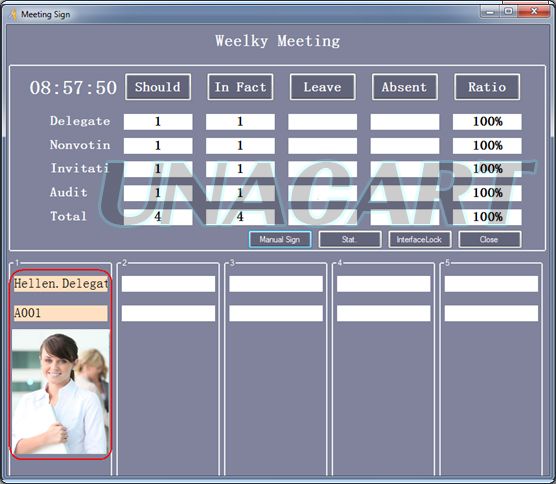The image size is (556, 484).
Task: Click the Meeting Sign app icon in title bar
Action: tap(13, 15)
